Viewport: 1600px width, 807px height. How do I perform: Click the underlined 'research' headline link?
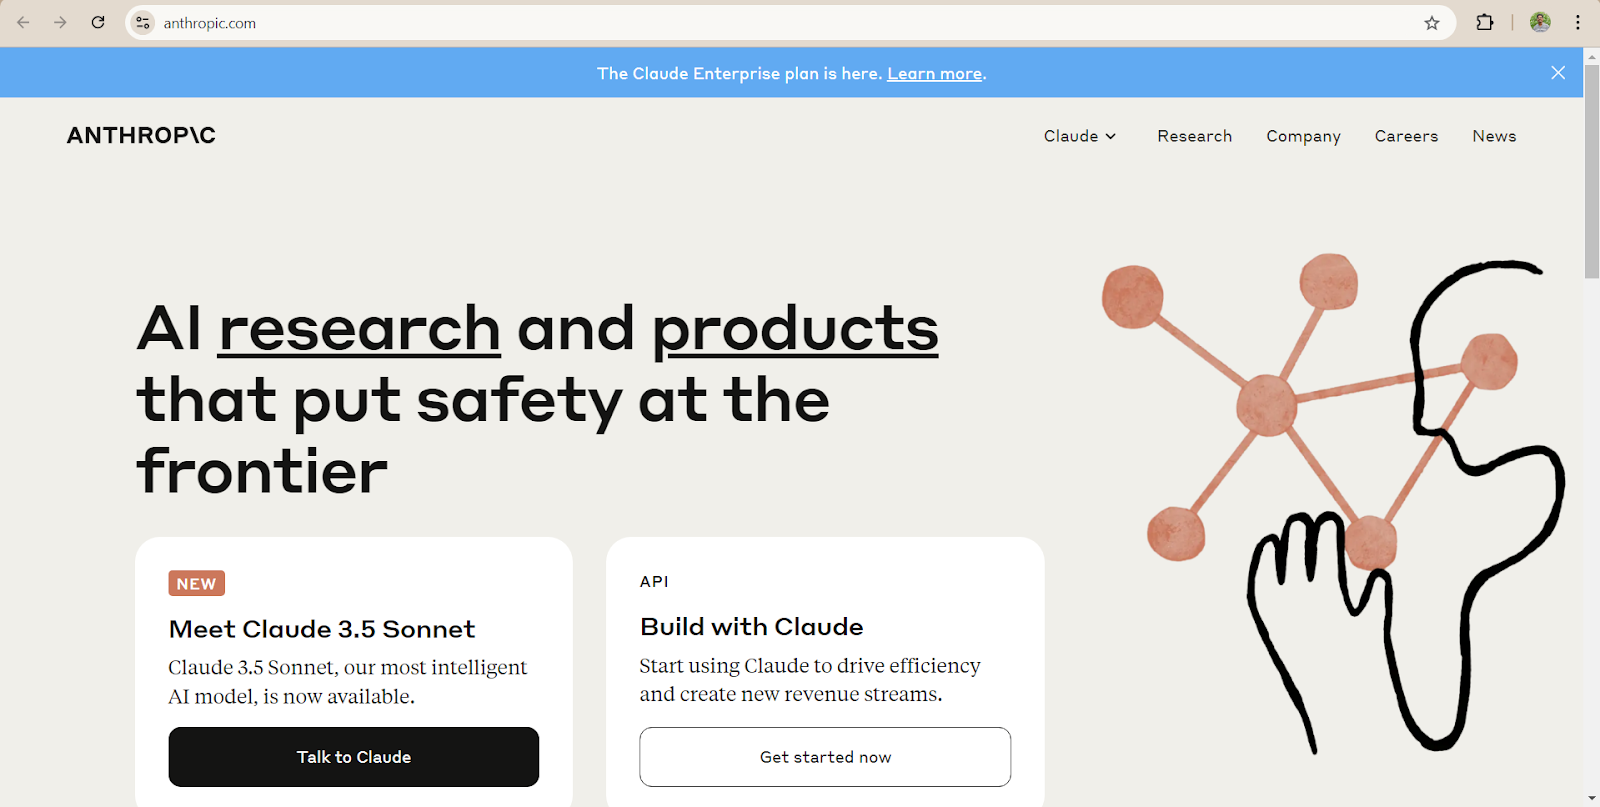pyautogui.click(x=359, y=329)
